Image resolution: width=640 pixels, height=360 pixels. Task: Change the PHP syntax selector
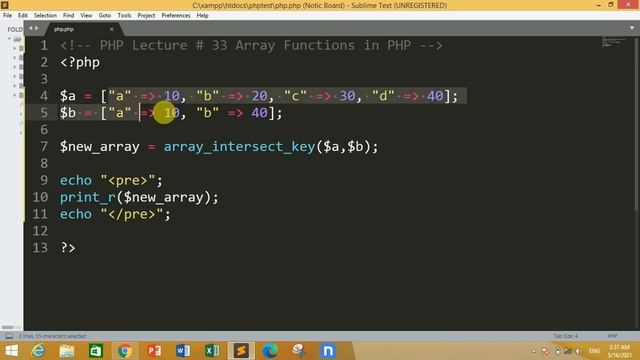pos(612,336)
